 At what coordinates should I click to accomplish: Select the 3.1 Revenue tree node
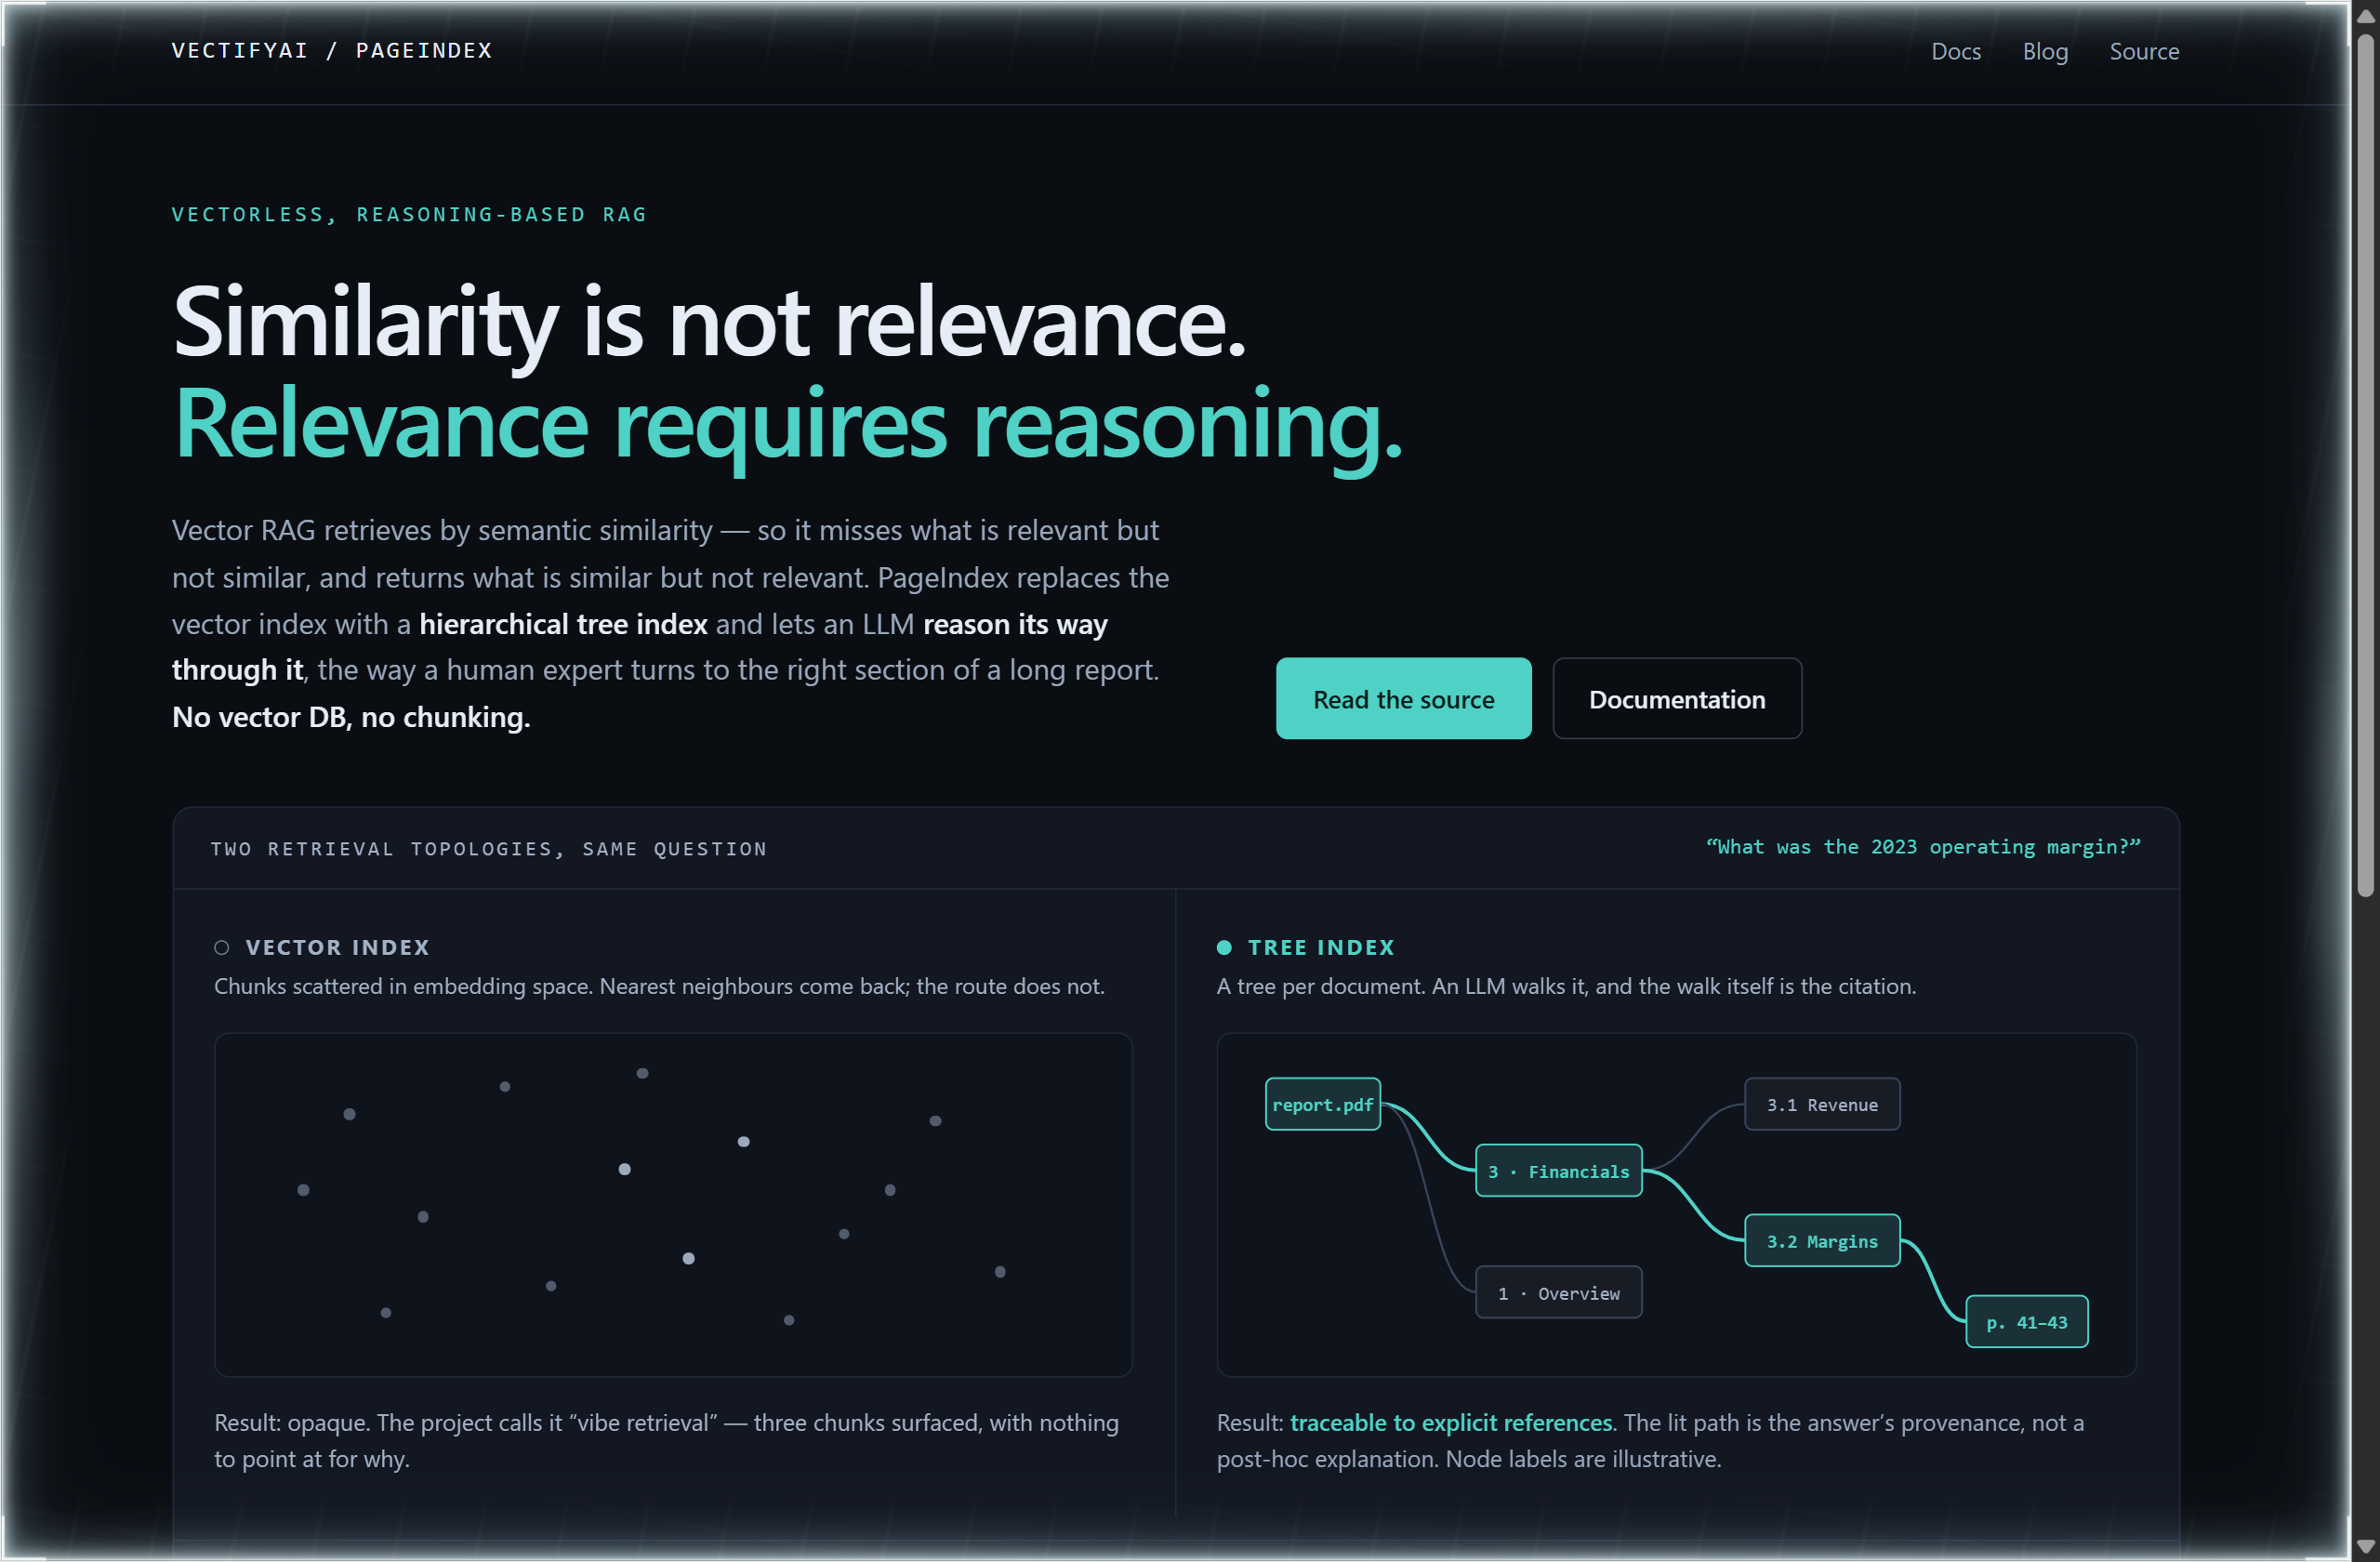1821,1104
